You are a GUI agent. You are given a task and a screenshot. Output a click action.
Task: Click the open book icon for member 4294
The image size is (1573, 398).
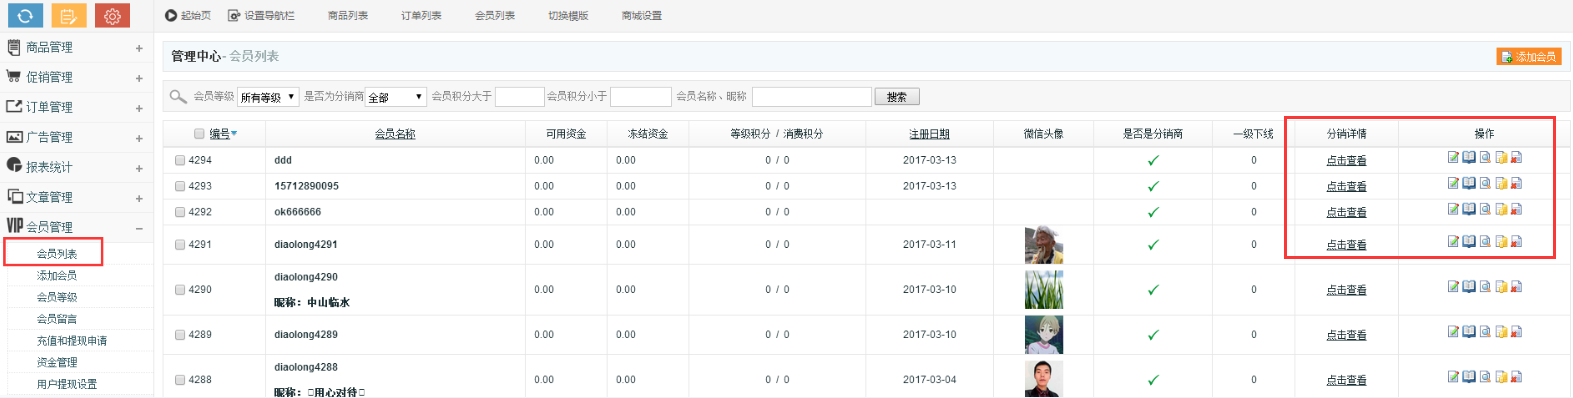[x=1469, y=157]
